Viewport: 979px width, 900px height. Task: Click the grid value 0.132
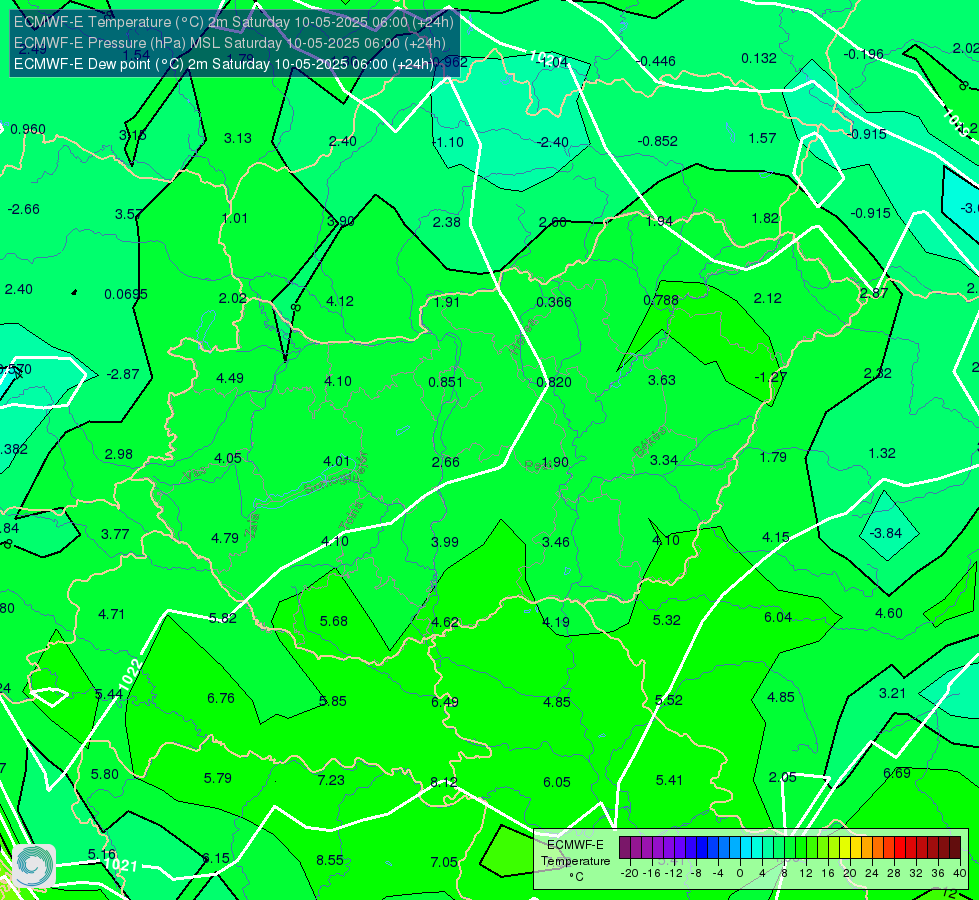(x=759, y=58)
